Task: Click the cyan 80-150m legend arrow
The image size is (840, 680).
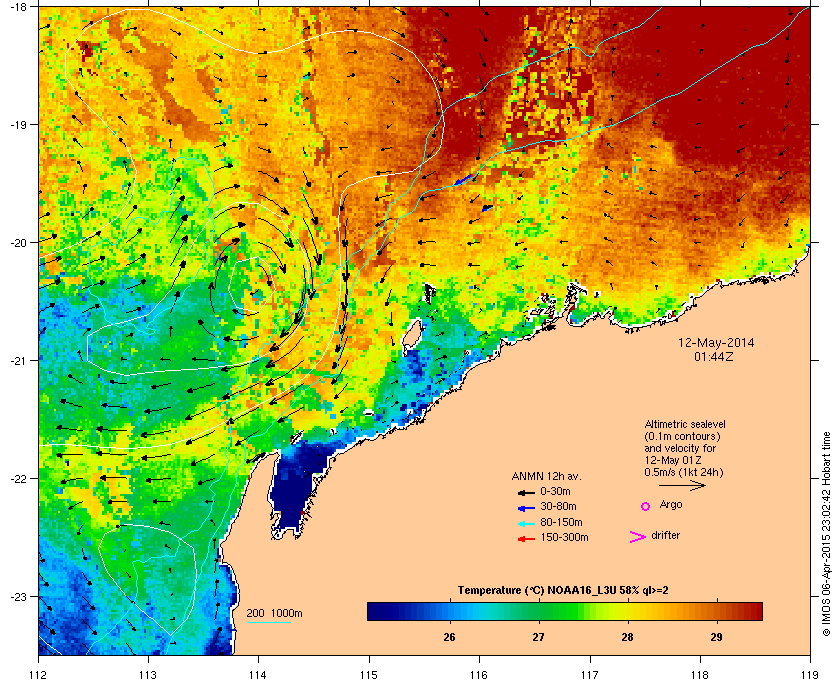Action: click(x=526, y=523)
